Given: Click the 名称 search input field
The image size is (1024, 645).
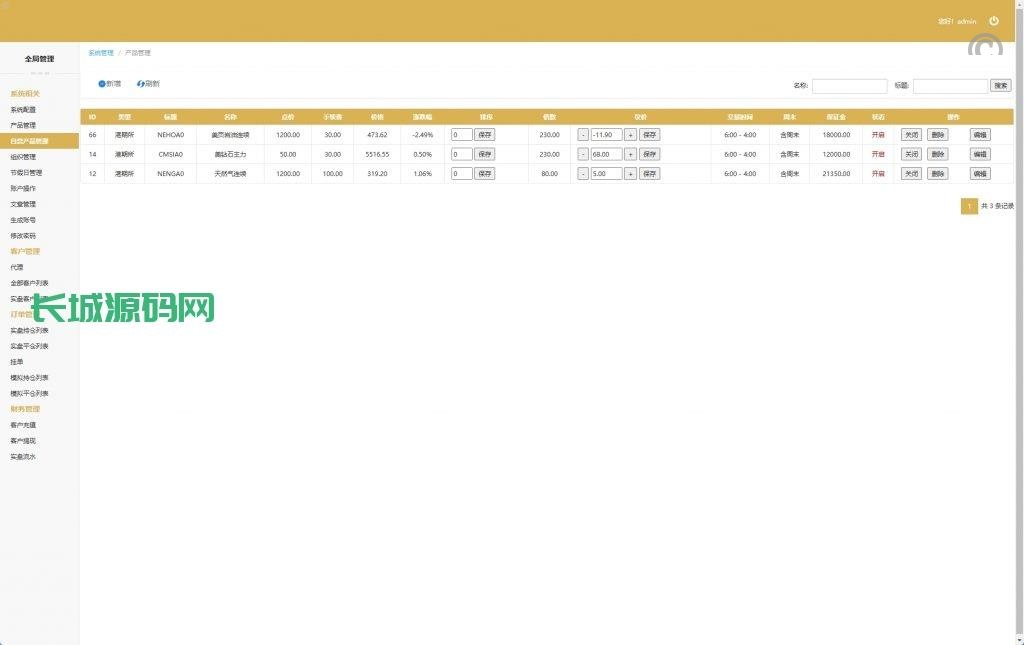Looking at the screenshot, I should click(x=849, y=86).
